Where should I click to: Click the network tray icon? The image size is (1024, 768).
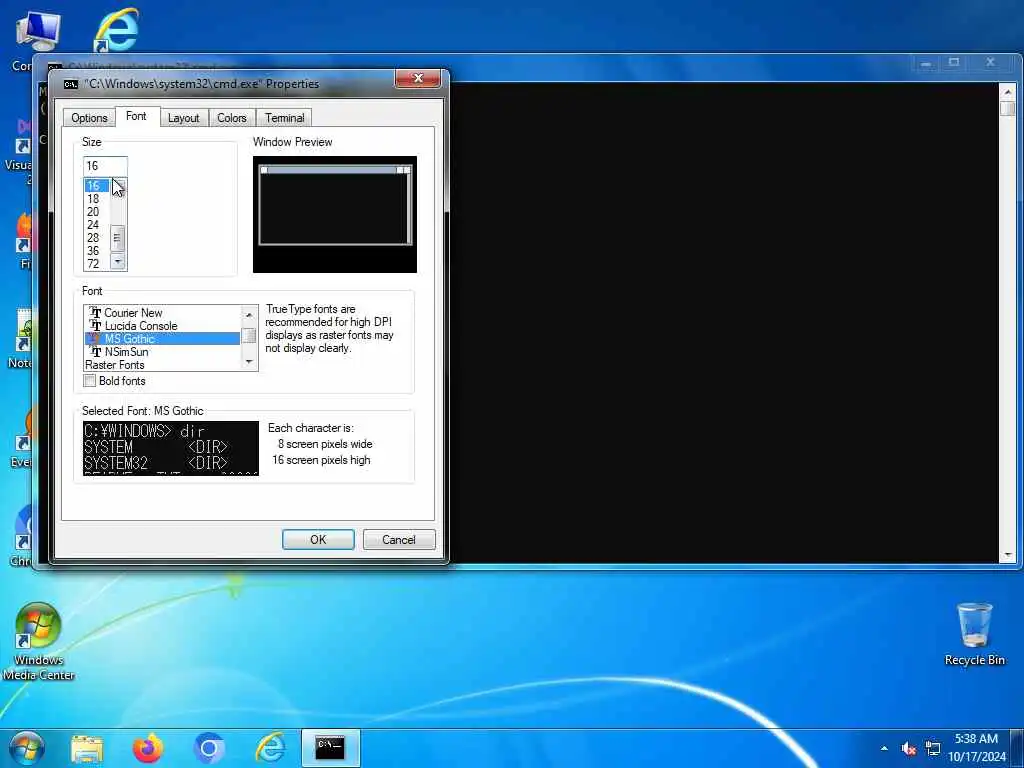933,749
